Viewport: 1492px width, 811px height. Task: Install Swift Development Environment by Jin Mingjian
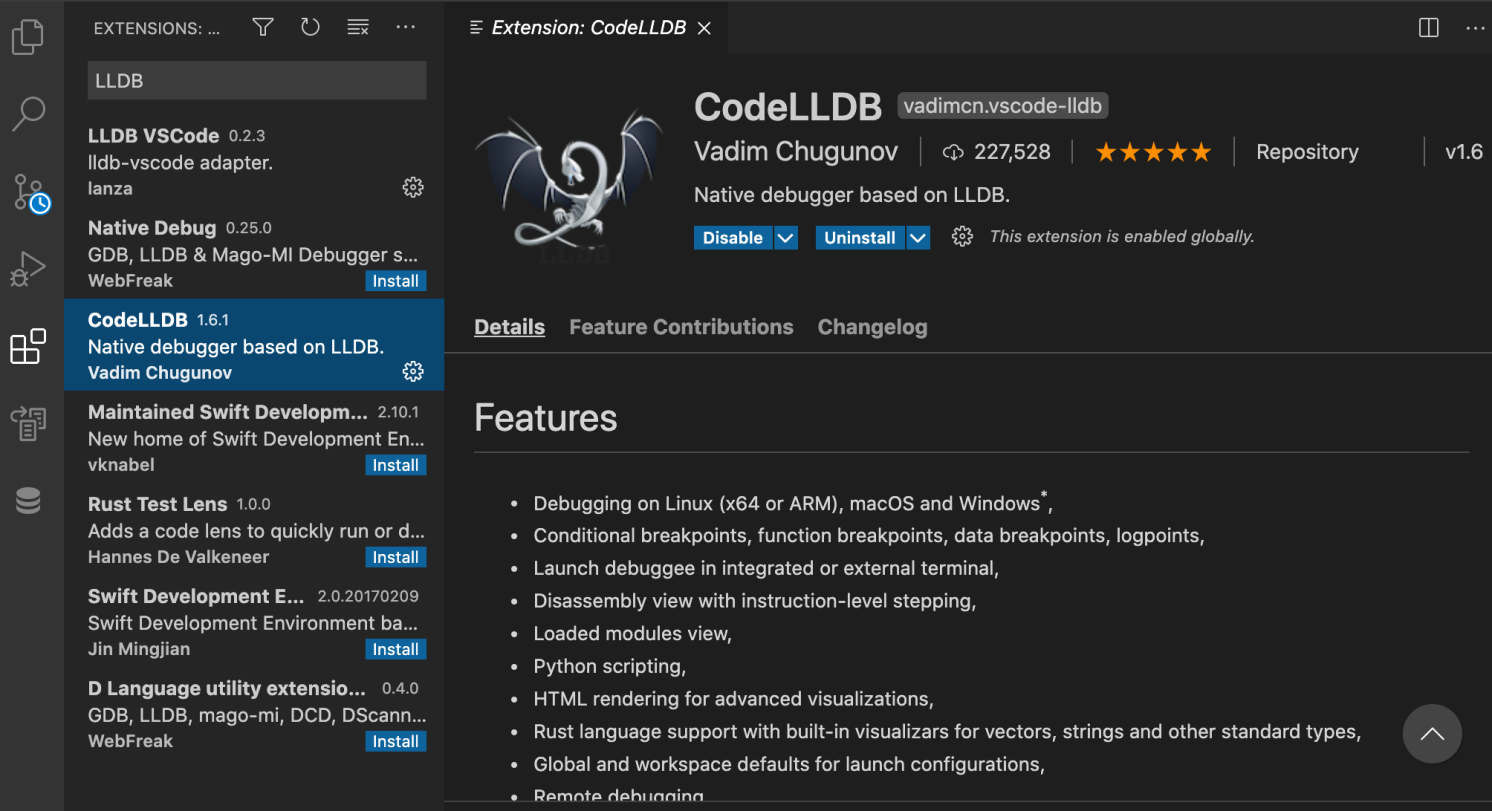(396, 649)
